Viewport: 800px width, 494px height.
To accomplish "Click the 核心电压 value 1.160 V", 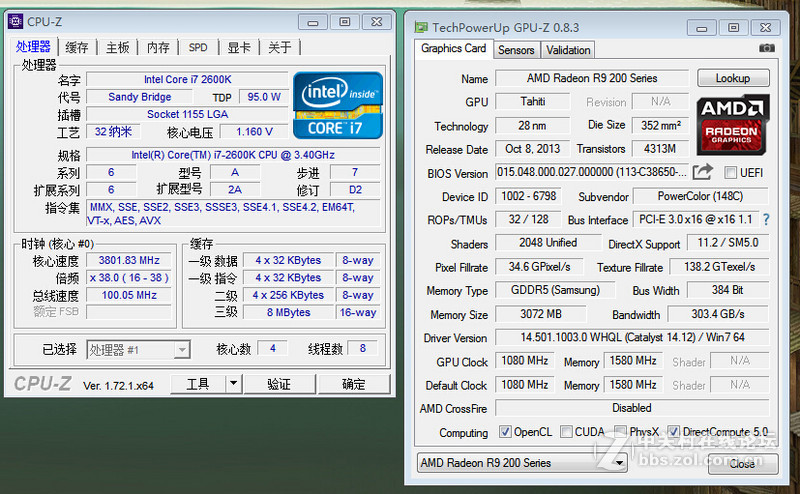I will pyautogui.click(x=254, y=132).
